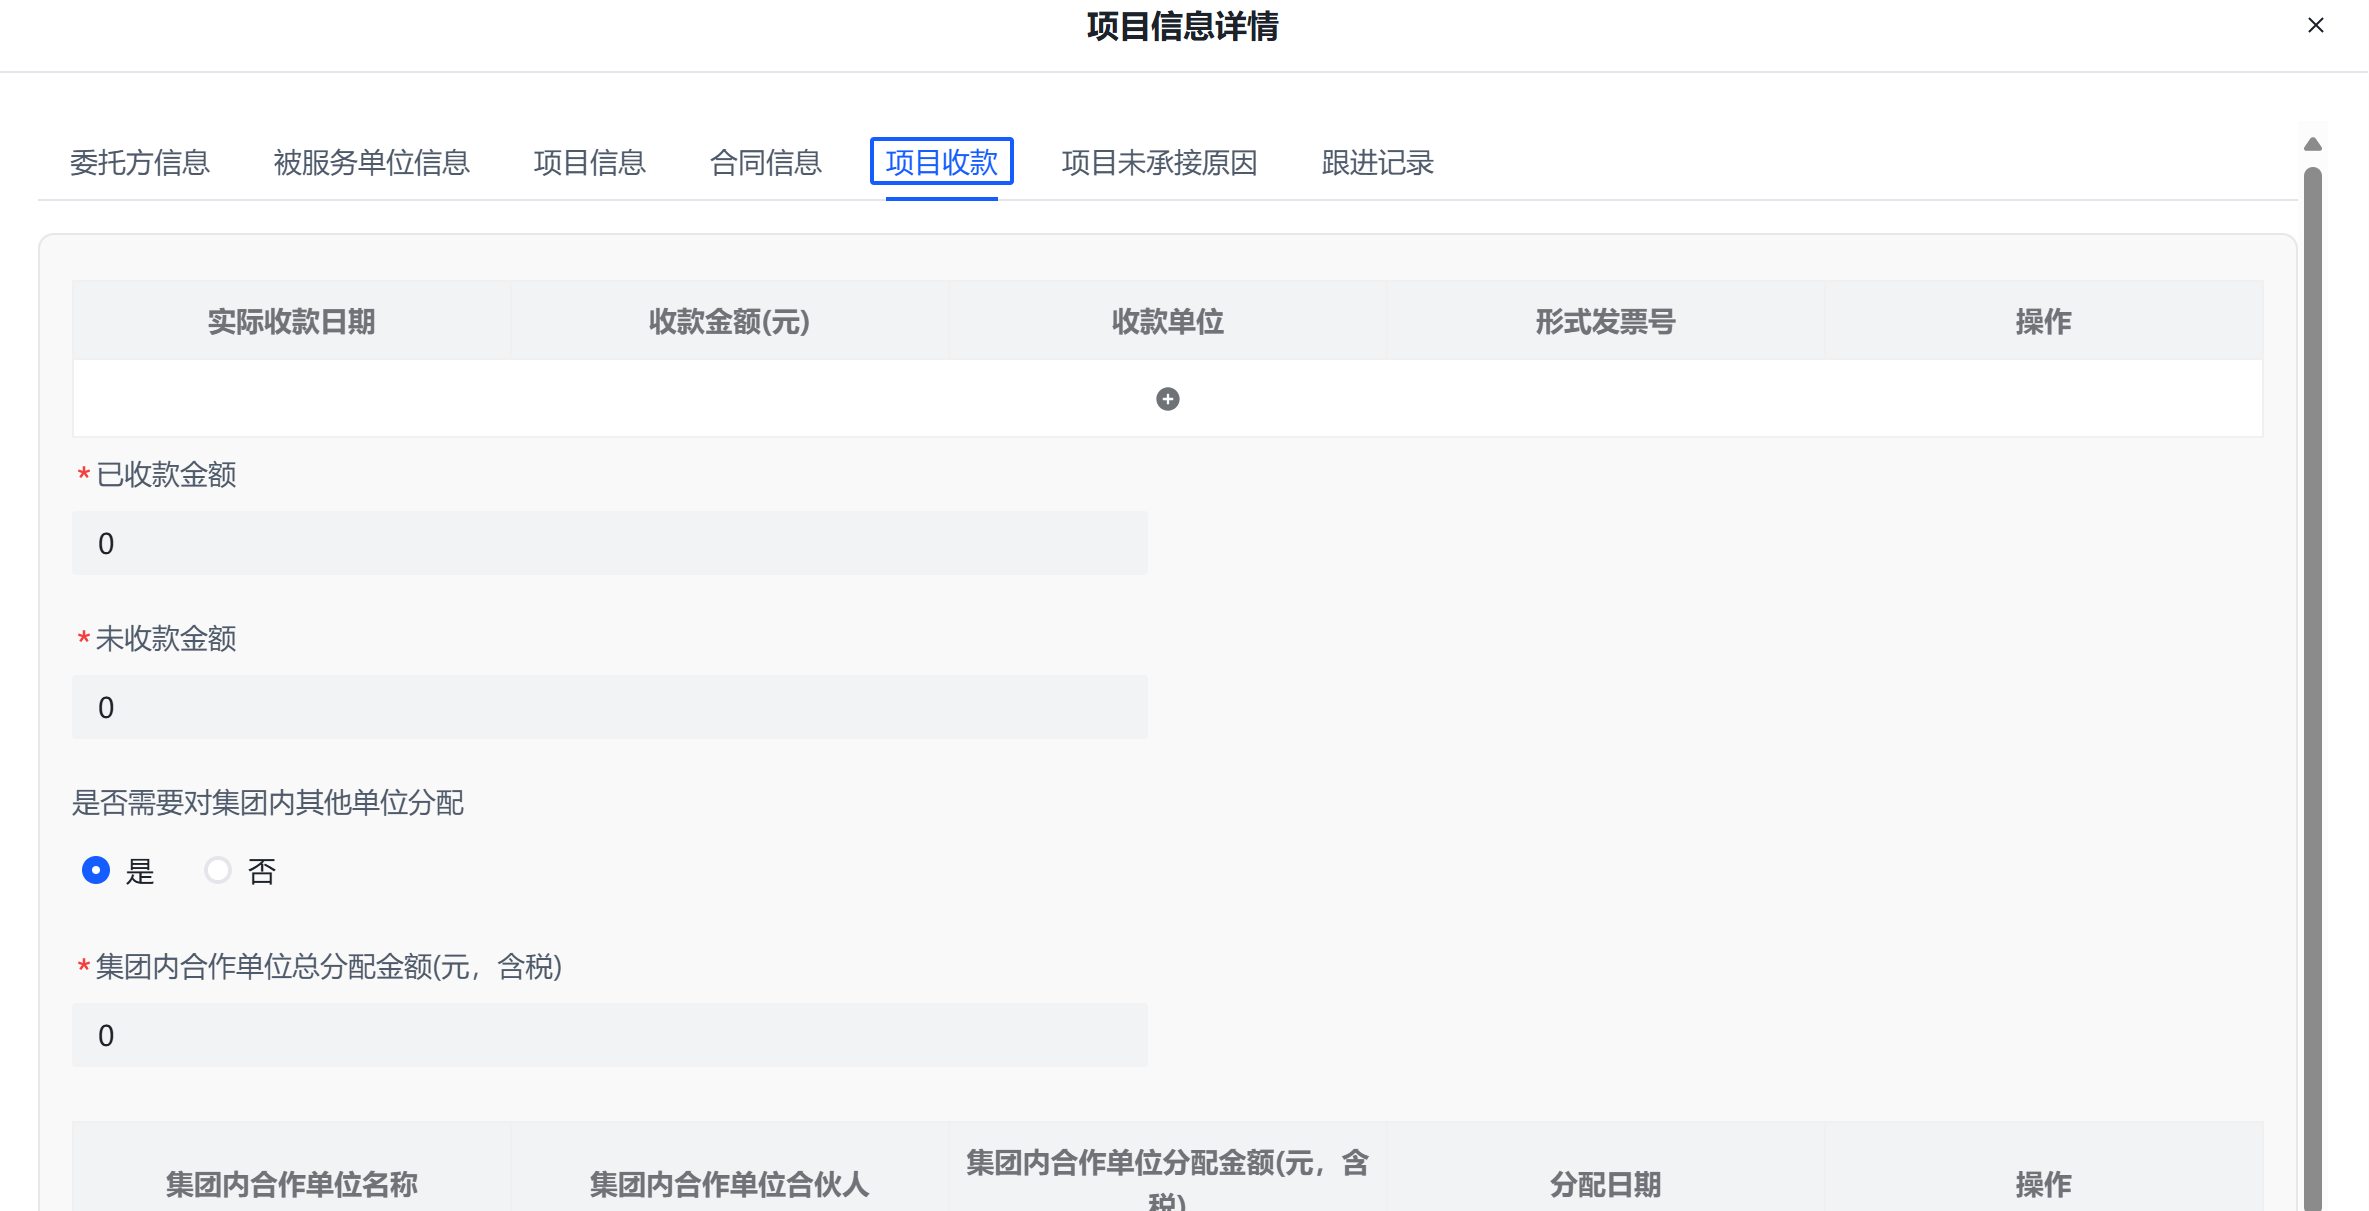Open the 合同信息 tab

point(765,162)
